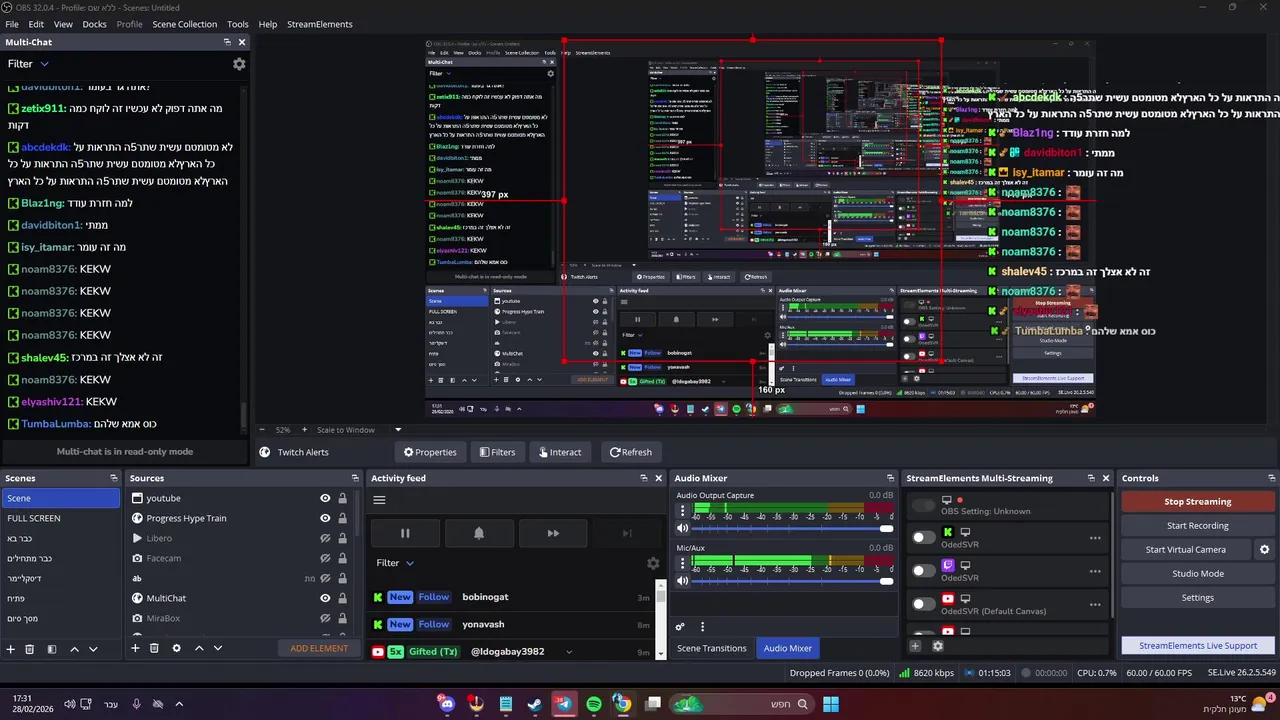Open source properties gear in Sources panel

pos(177,648)
